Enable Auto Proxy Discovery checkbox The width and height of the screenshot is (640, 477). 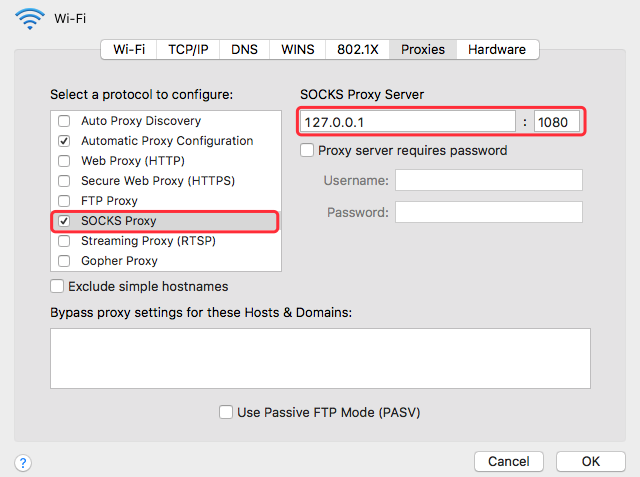pos(64,121)
